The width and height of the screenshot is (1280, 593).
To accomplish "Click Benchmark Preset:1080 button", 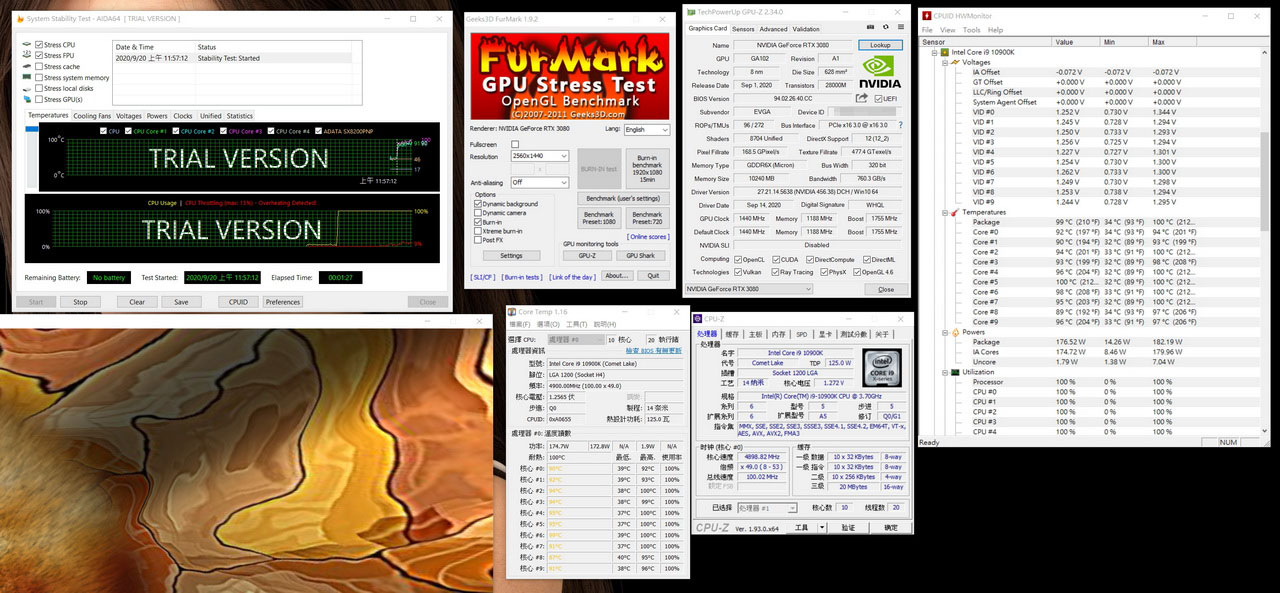I will pyautogui.click(x=599, y=218).
